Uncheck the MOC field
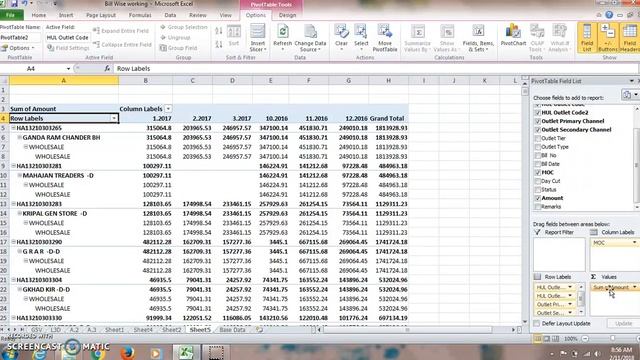Image resolution: width=640 pixels, height=360 pixels. coord(538,173)
